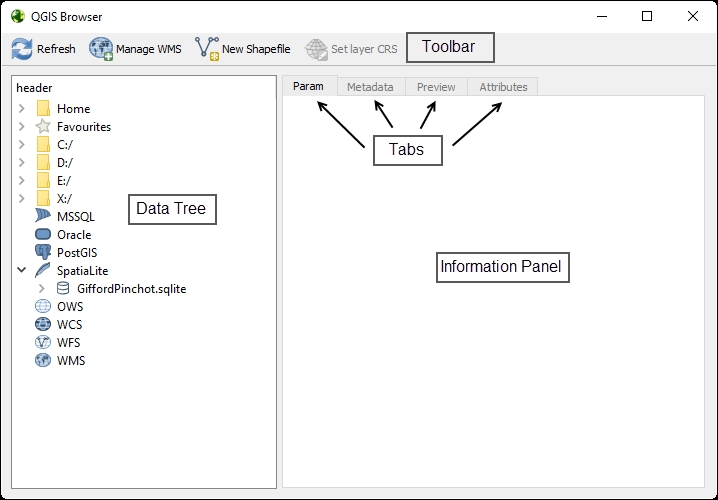
Task: Open the Param tab
Action: (309, 86)
